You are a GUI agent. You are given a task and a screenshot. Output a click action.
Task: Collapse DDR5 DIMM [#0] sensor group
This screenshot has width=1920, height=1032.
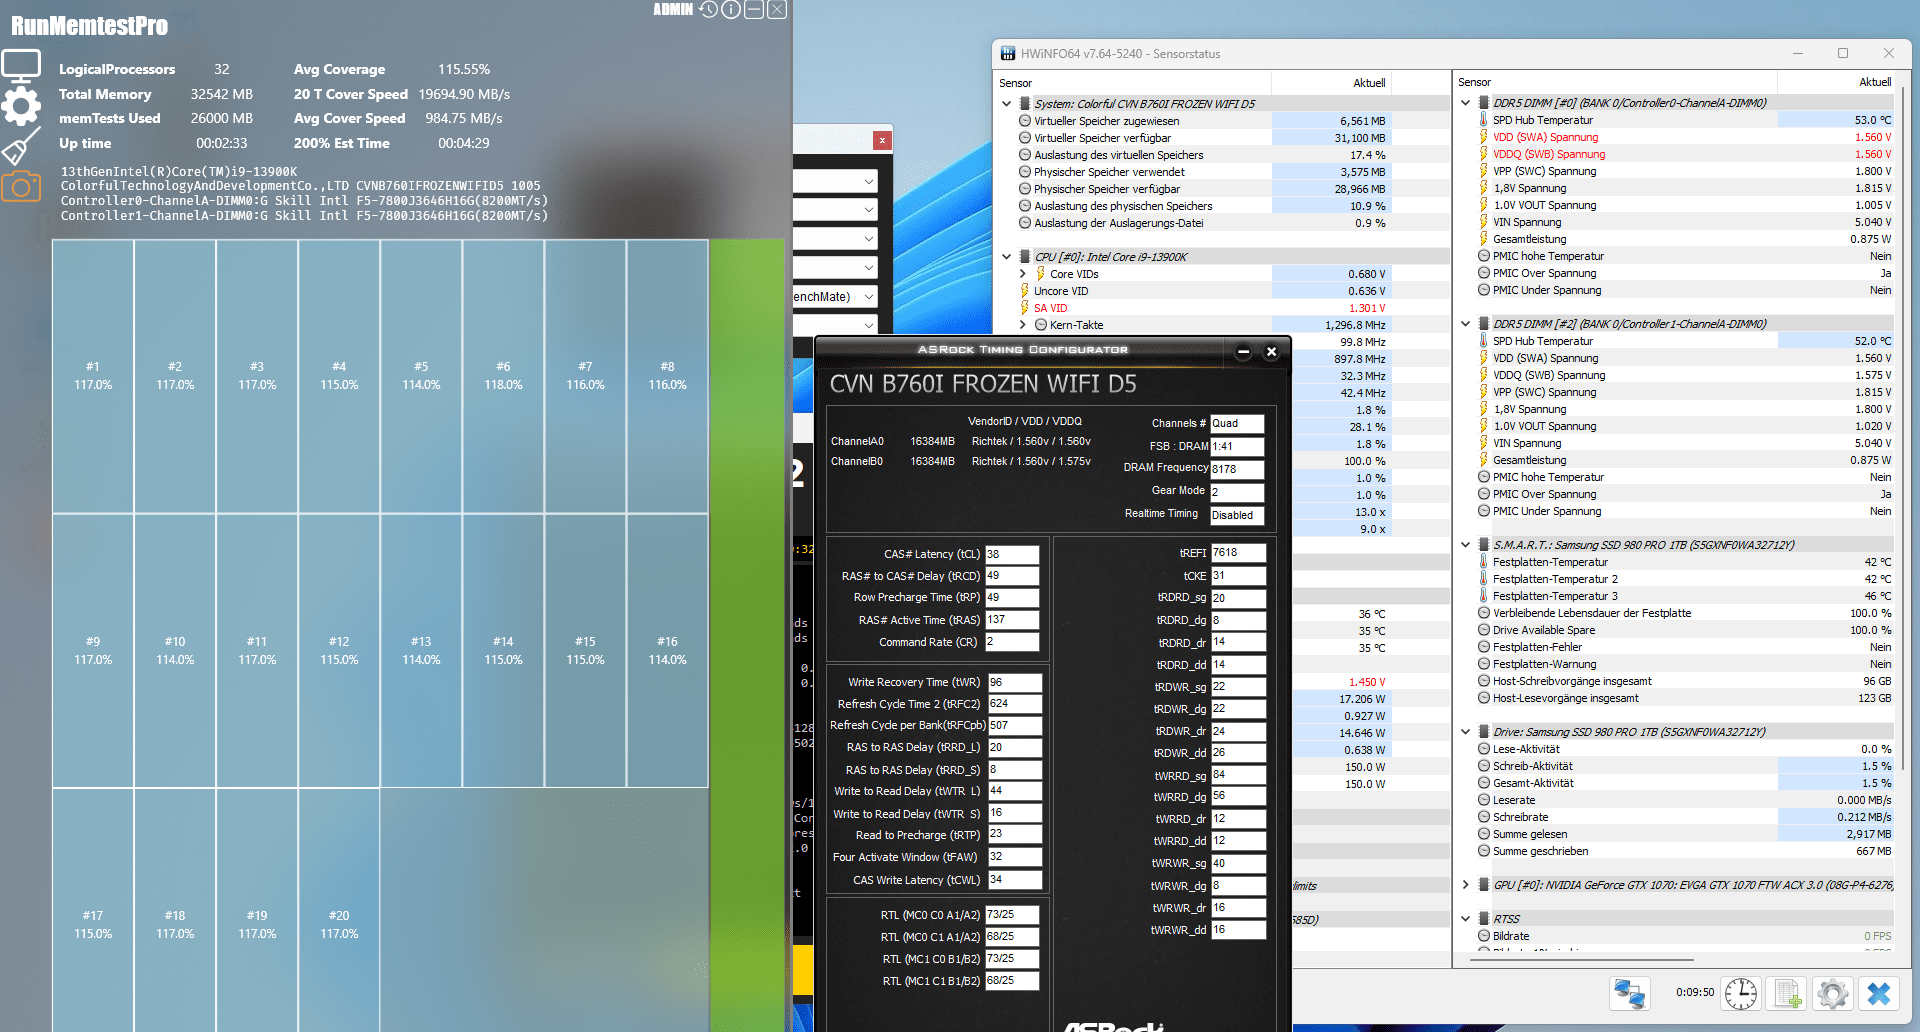click(1465, 103)
